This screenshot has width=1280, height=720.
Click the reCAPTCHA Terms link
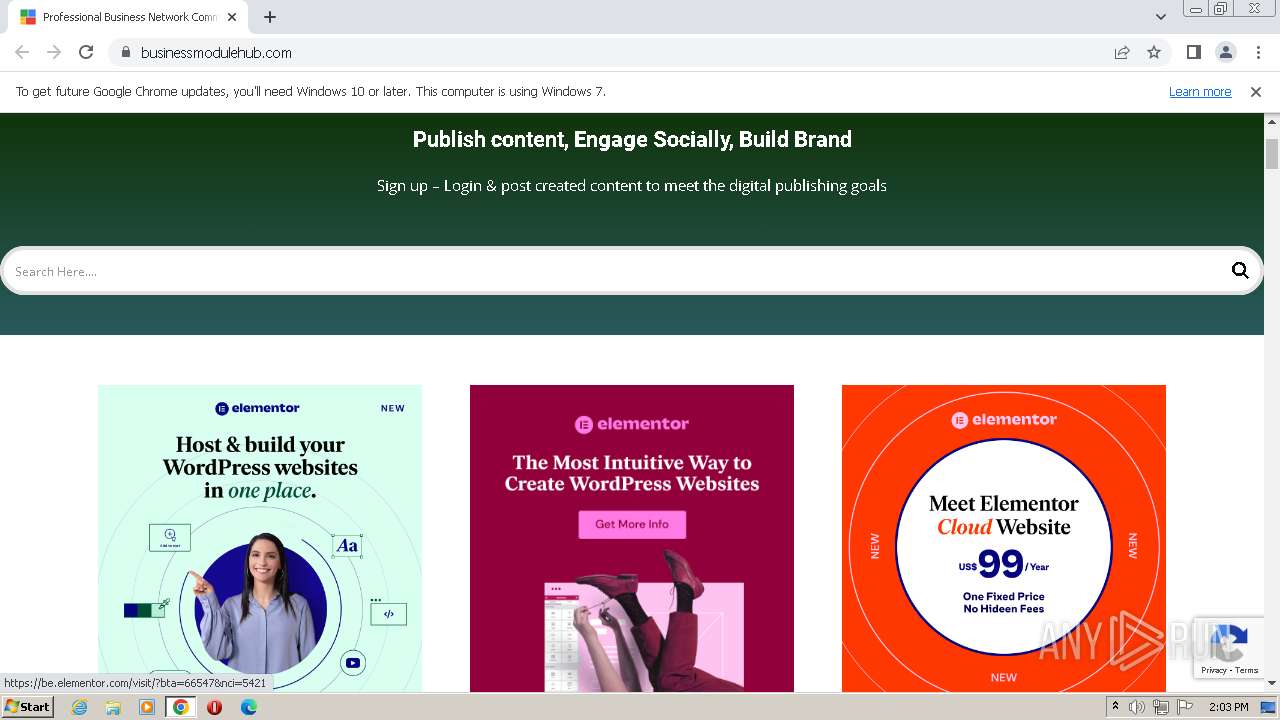(1247, 670)
